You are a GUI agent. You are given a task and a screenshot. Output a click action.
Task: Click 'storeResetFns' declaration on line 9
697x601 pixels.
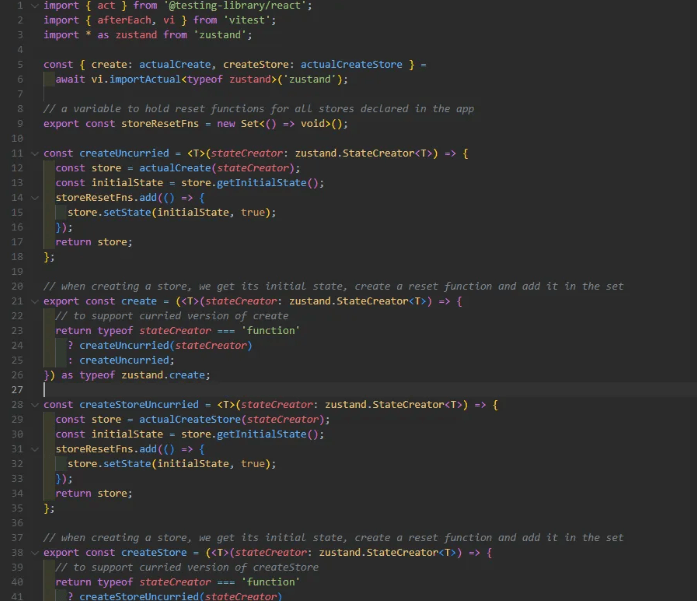[x=160, y=124]
